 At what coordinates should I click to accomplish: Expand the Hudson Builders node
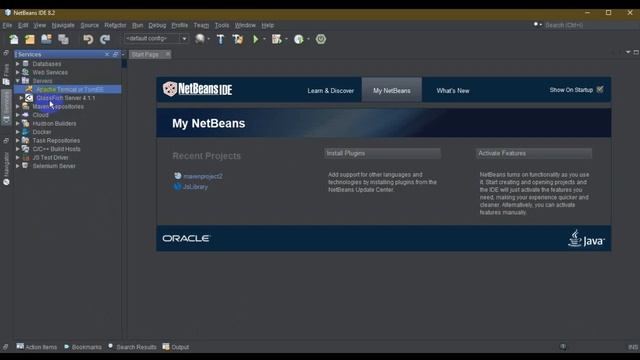(18, 123)
